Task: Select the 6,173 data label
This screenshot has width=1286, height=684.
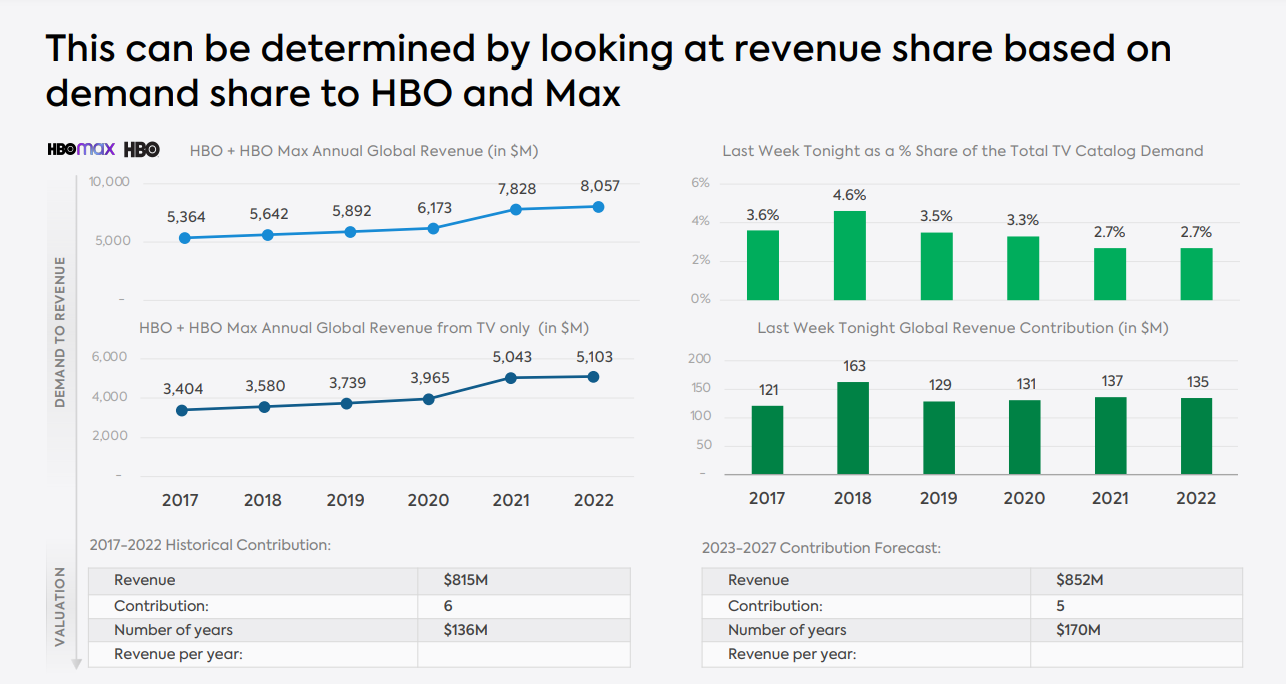Action: coord(434,208)
